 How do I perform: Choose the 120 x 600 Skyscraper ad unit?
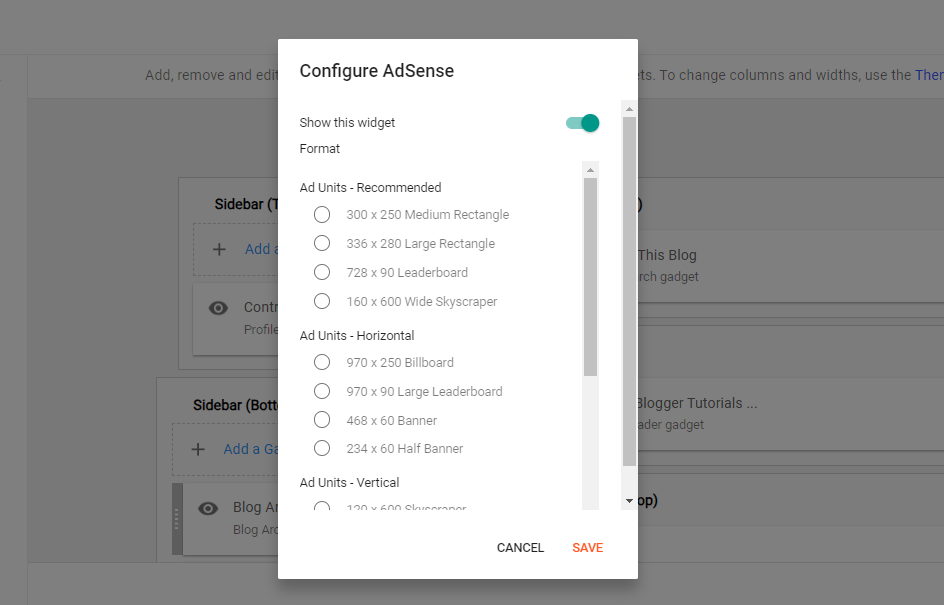click(x=321, y=509)
